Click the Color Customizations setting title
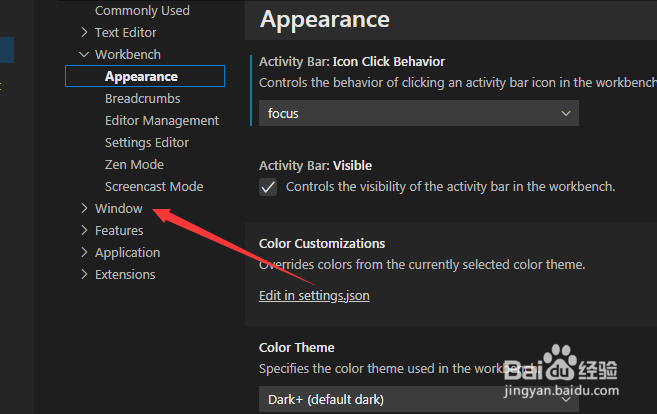 [321, 243]
